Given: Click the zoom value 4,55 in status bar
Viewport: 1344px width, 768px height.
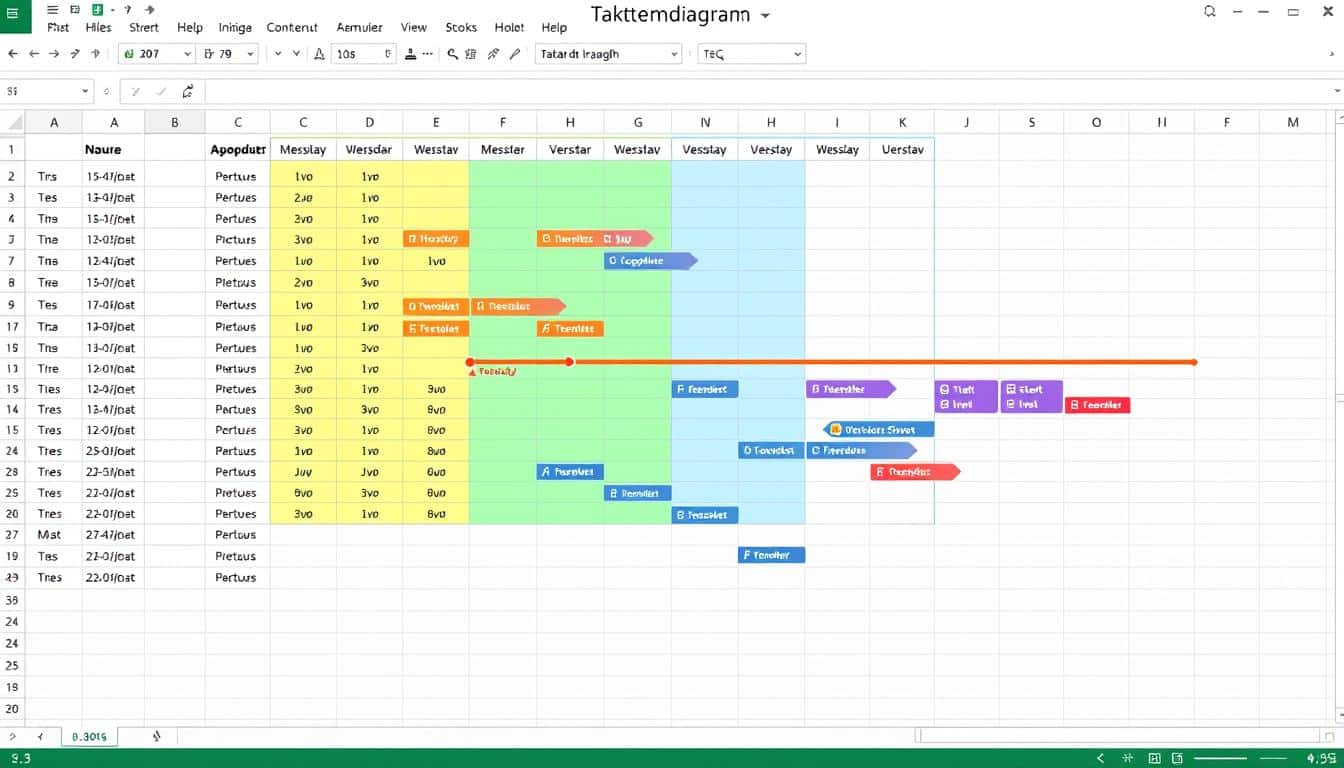Looking at the screenshot, I should pyautogui.click(x=1321, y=759).
